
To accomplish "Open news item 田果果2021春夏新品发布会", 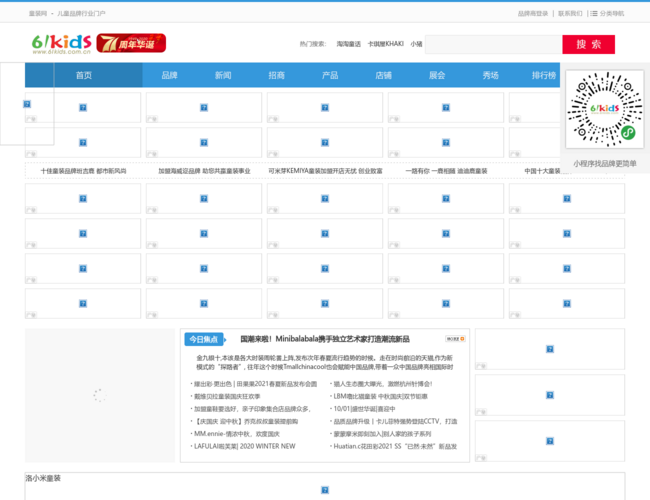I will tap(255, 384).
